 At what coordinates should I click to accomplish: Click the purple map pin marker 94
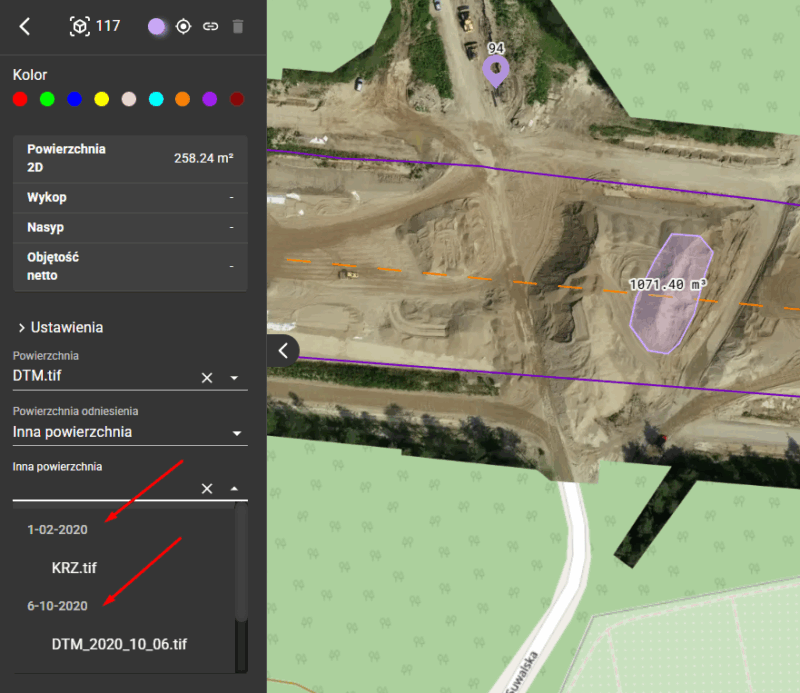[x=495, y=70]
